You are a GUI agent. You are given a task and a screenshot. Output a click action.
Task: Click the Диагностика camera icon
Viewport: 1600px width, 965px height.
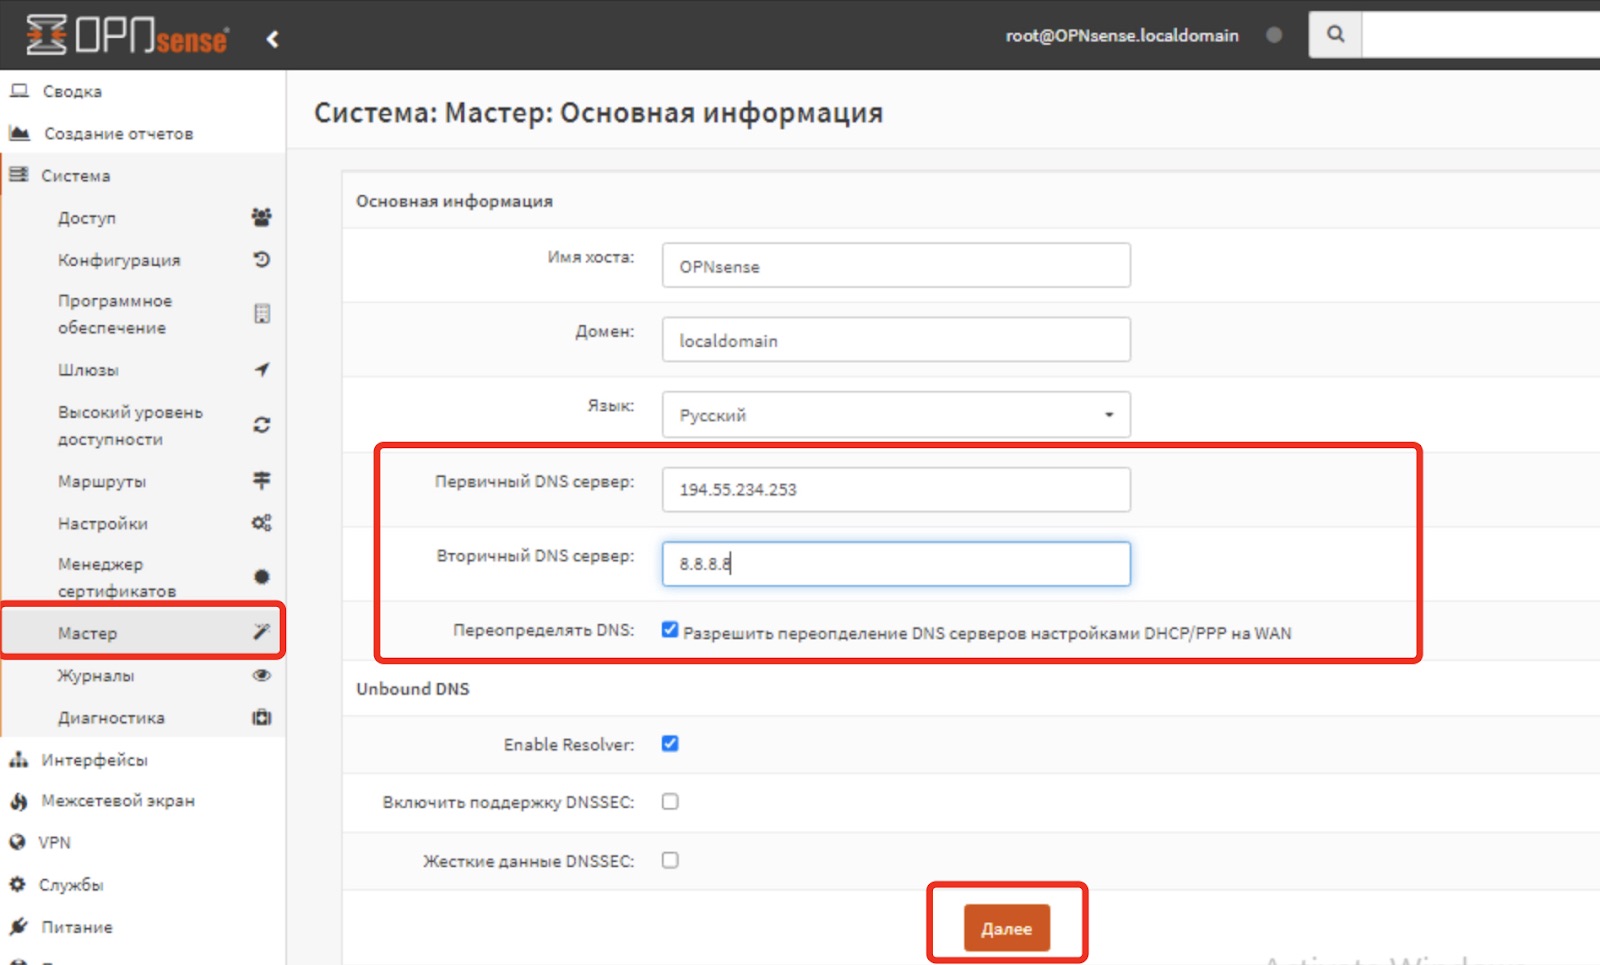(x=261, y=717)
